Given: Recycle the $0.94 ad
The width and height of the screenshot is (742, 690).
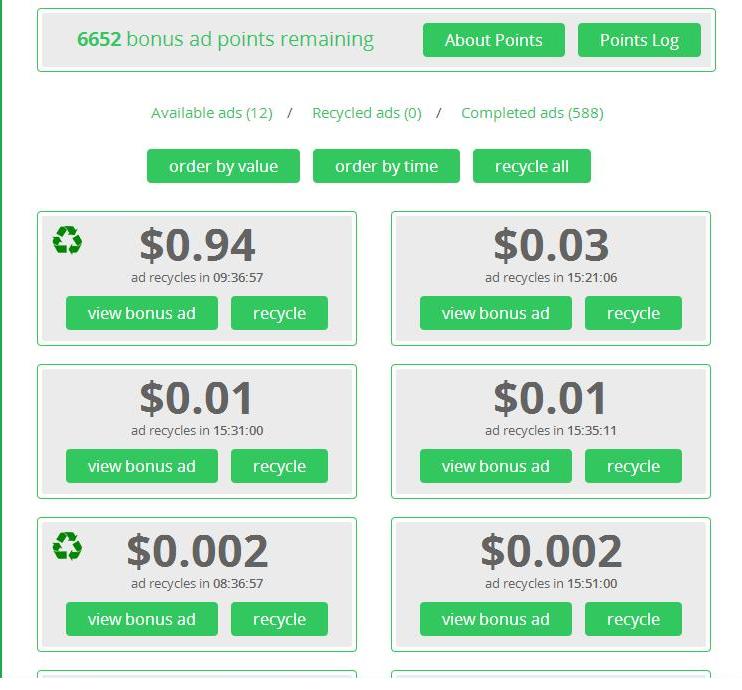Looking at the screenshot, I should coord(279,313).
